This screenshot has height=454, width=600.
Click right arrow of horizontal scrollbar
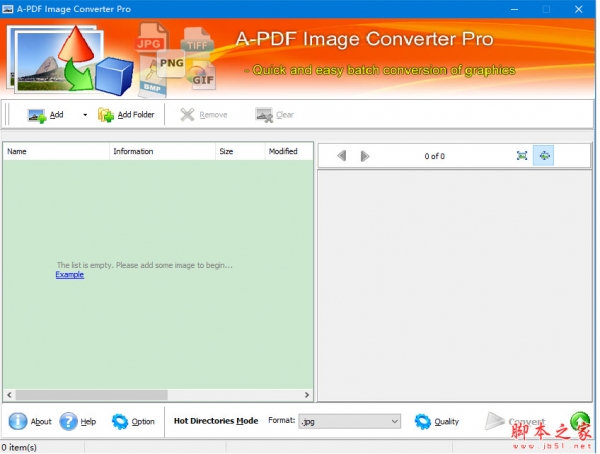coord(307,395)
